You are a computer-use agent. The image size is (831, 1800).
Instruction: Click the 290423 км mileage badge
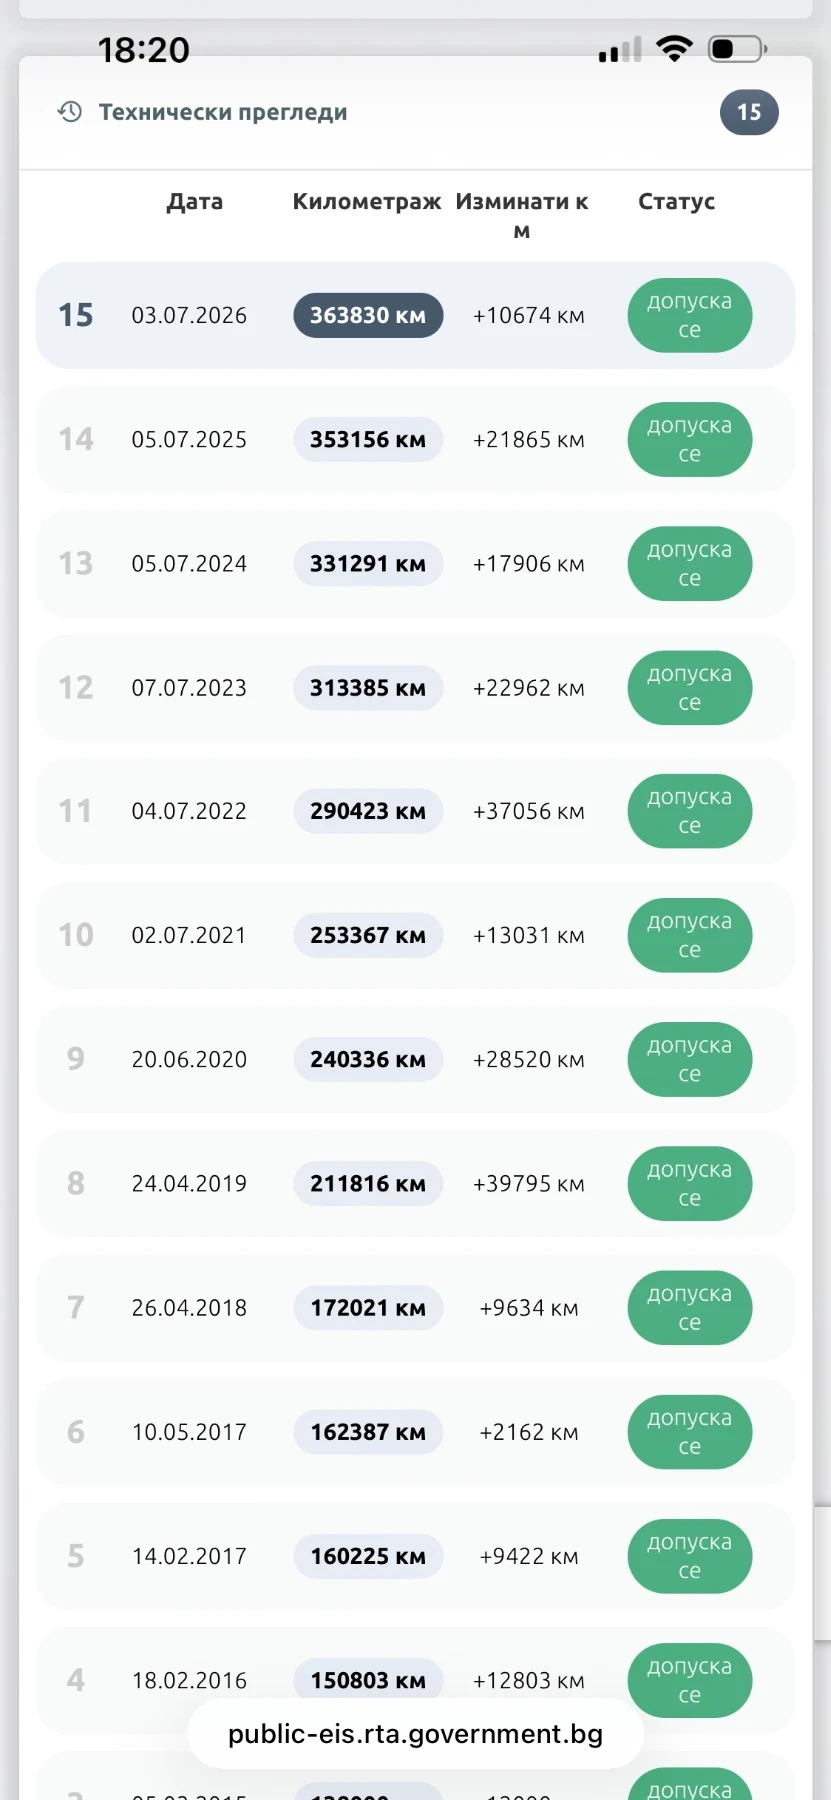pyautogui.click(x=368, y=811)
